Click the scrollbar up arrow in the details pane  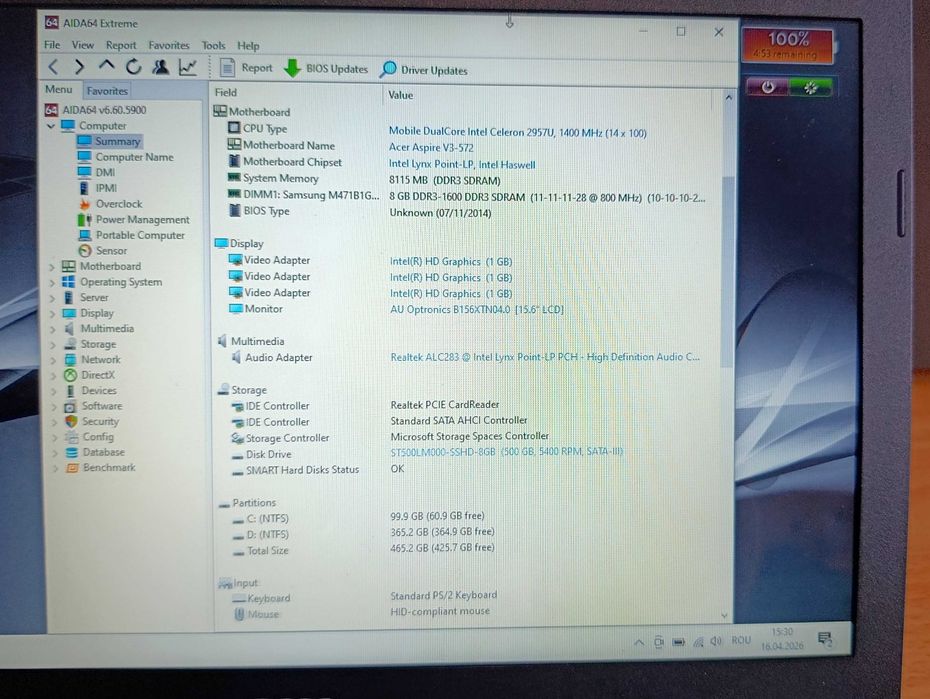pyautogui.click(x=729, y=97)
